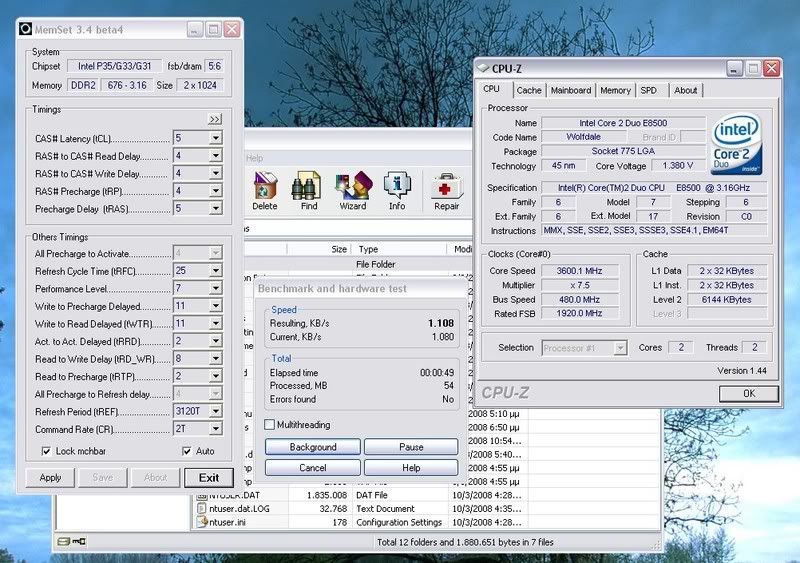Toggle the Lock mchbar checkbox

pos(46,451)
